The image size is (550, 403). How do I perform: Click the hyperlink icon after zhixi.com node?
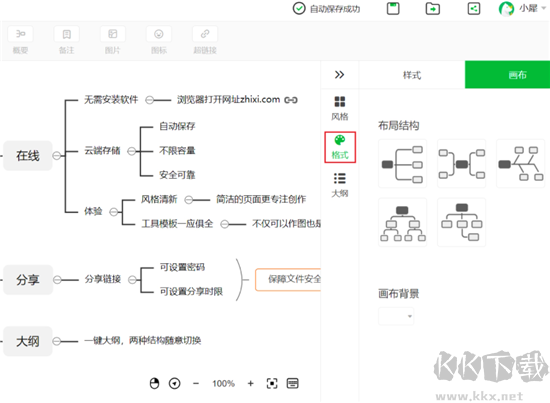(291, 100)
